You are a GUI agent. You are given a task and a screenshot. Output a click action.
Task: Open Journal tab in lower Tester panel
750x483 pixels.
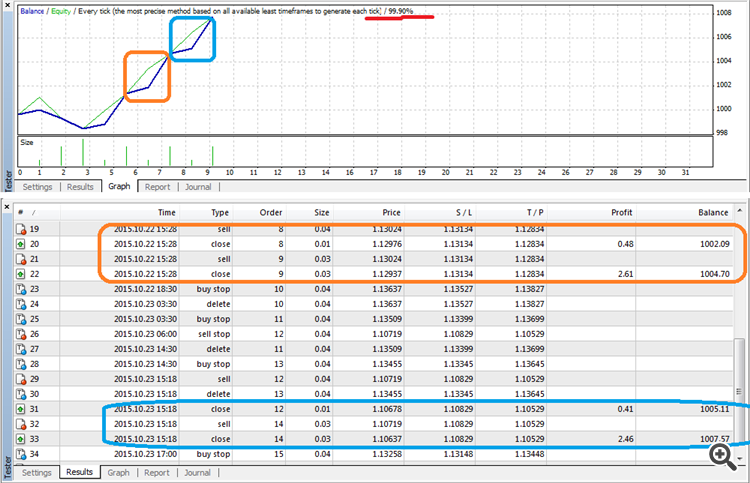click(x=197, y=472)
